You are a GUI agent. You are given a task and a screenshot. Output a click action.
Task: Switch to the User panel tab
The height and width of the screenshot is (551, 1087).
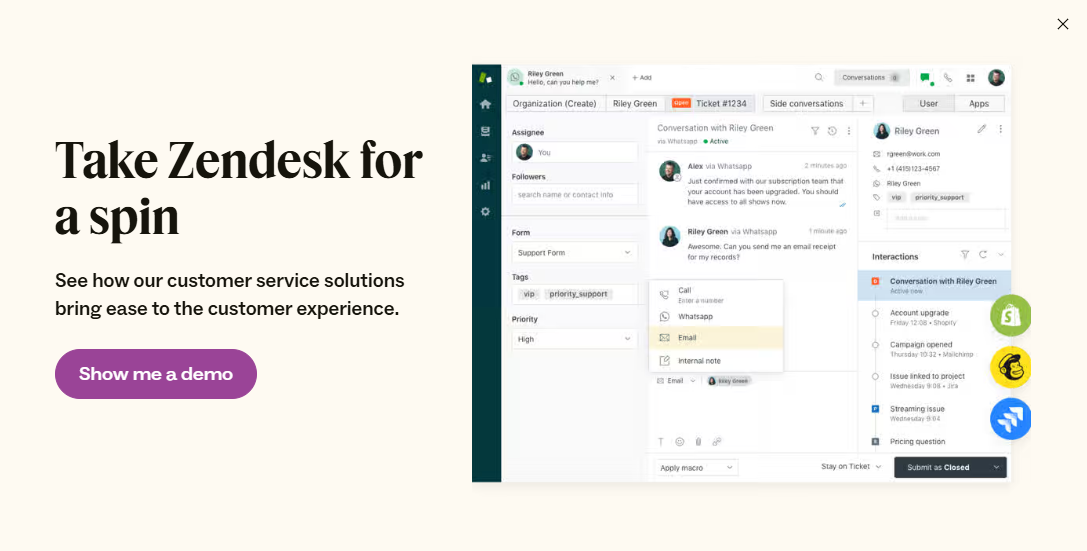[x=928, y=103]
